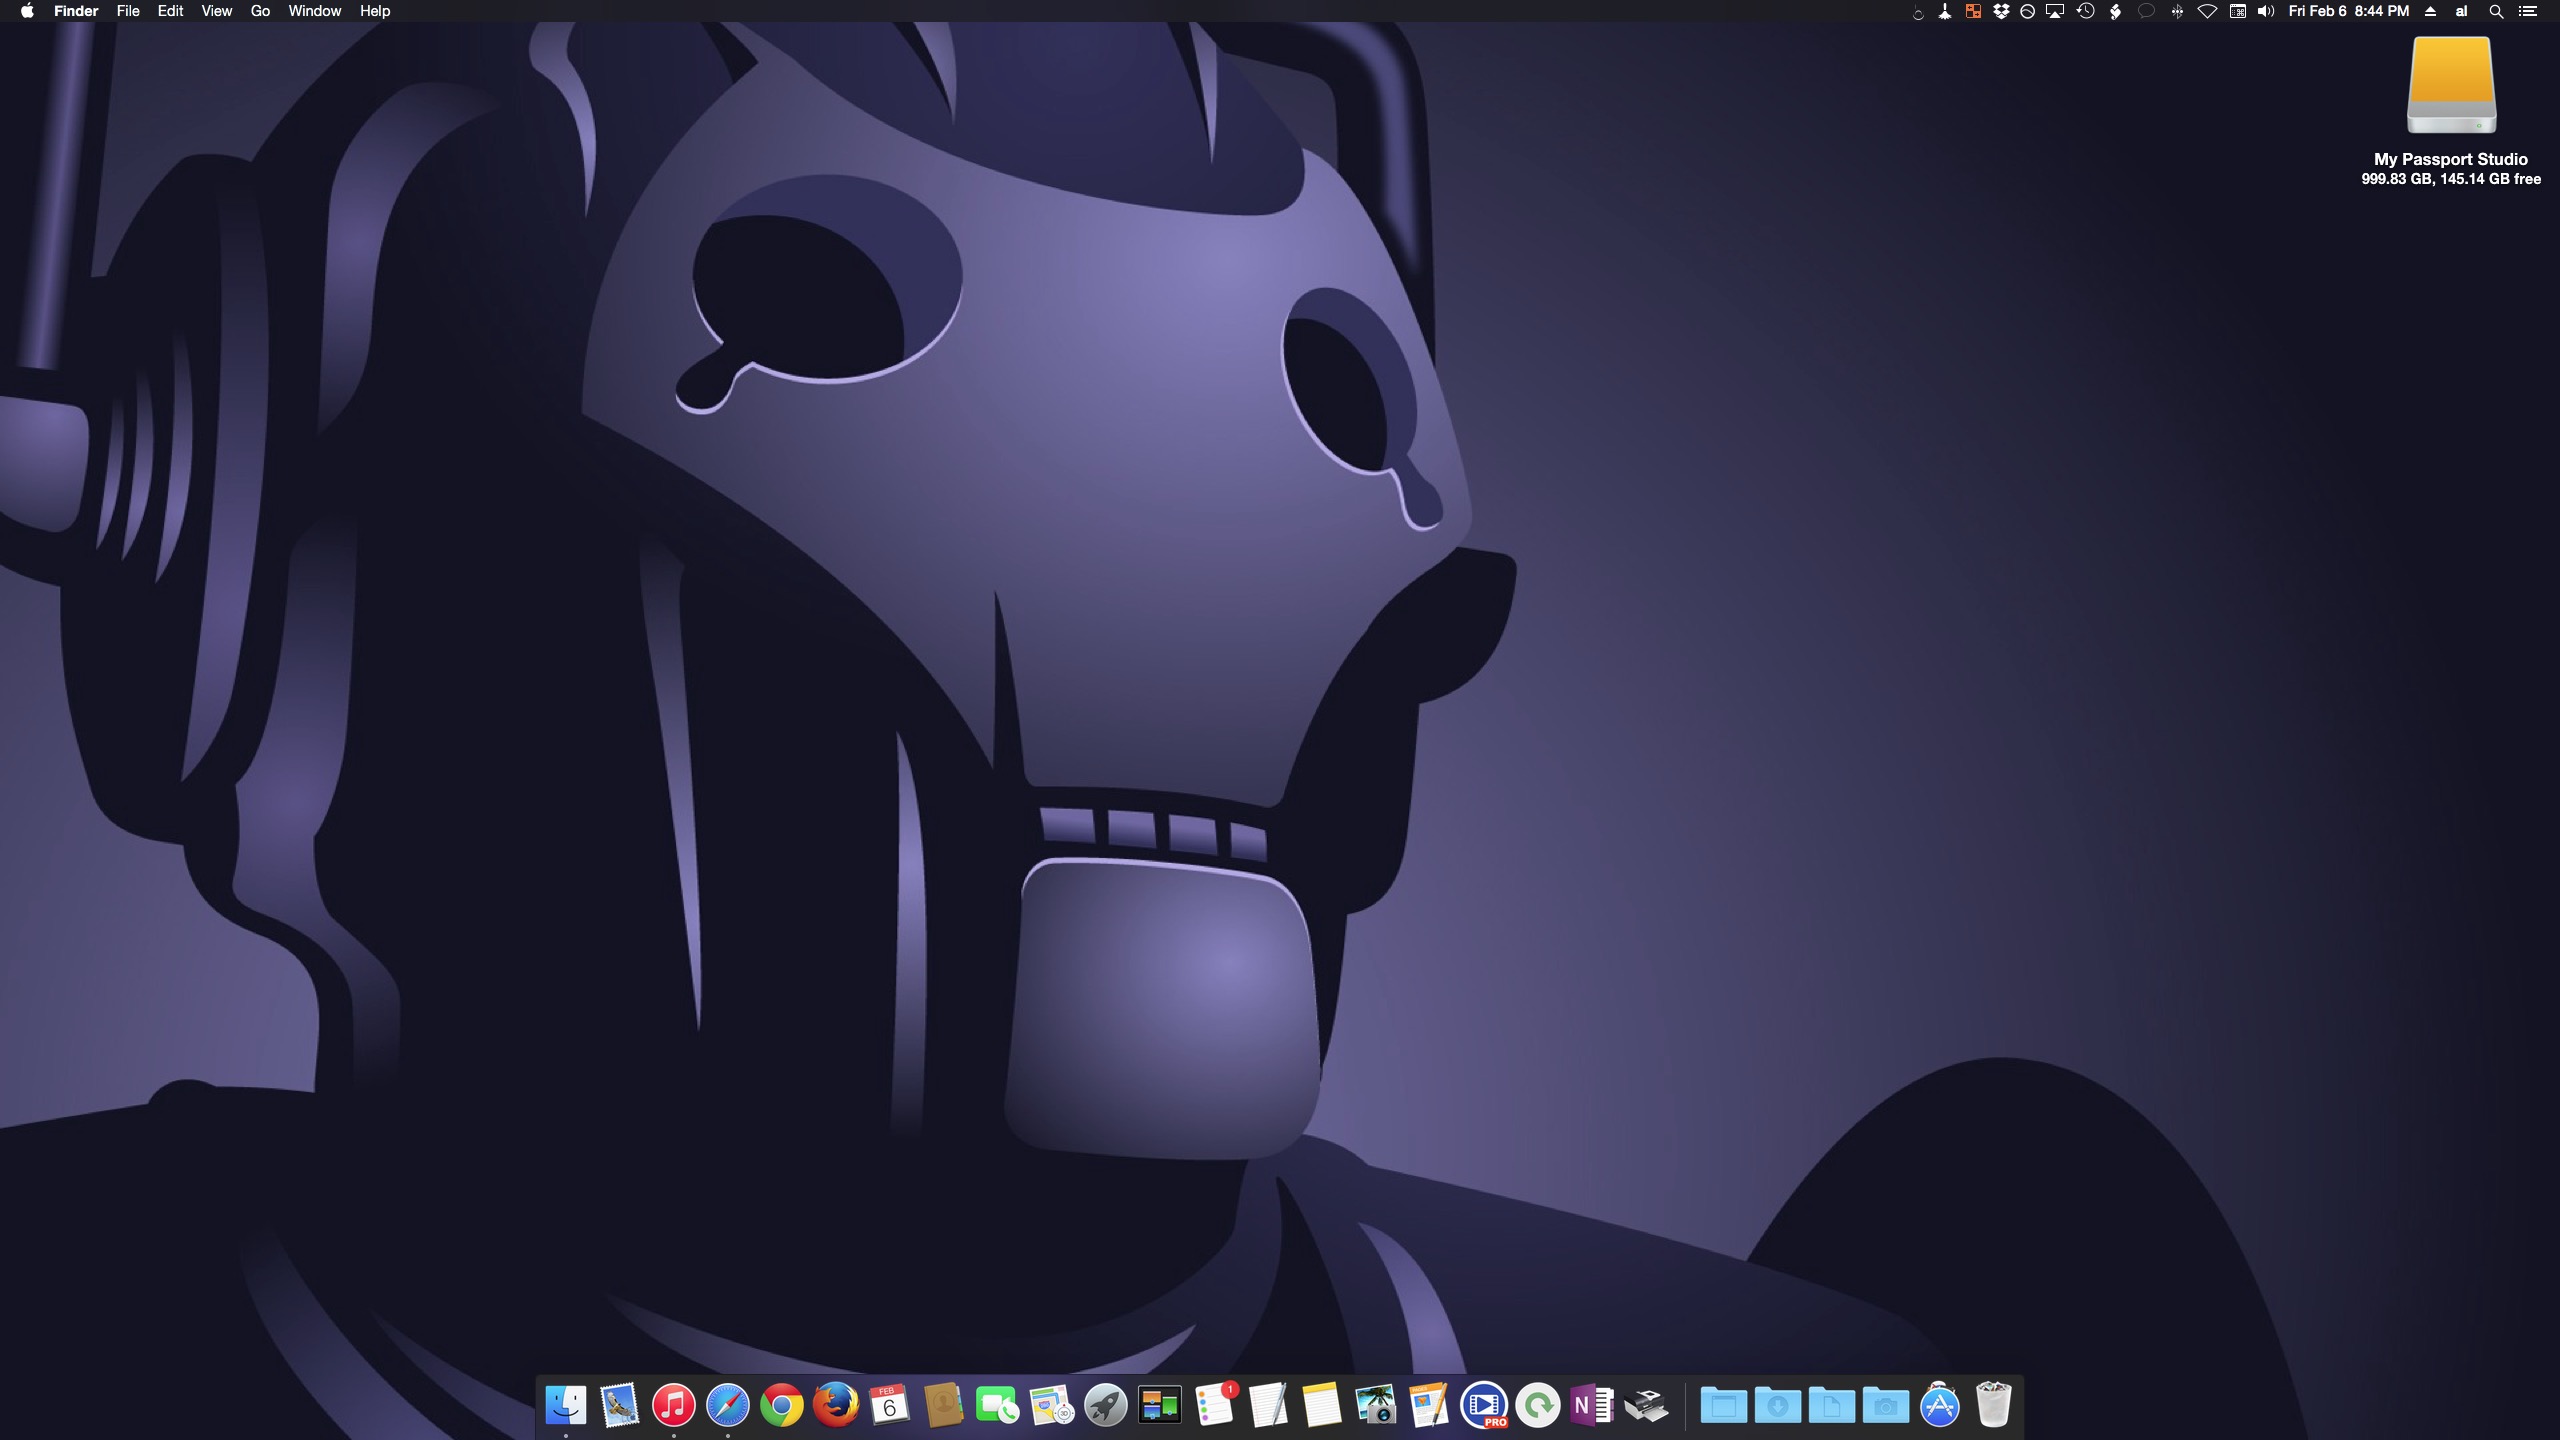Open Google Chrome from the Dock
The height and width of the screenshot is (1440, 2560).
pyautogui.click(x=782, y=1405)
